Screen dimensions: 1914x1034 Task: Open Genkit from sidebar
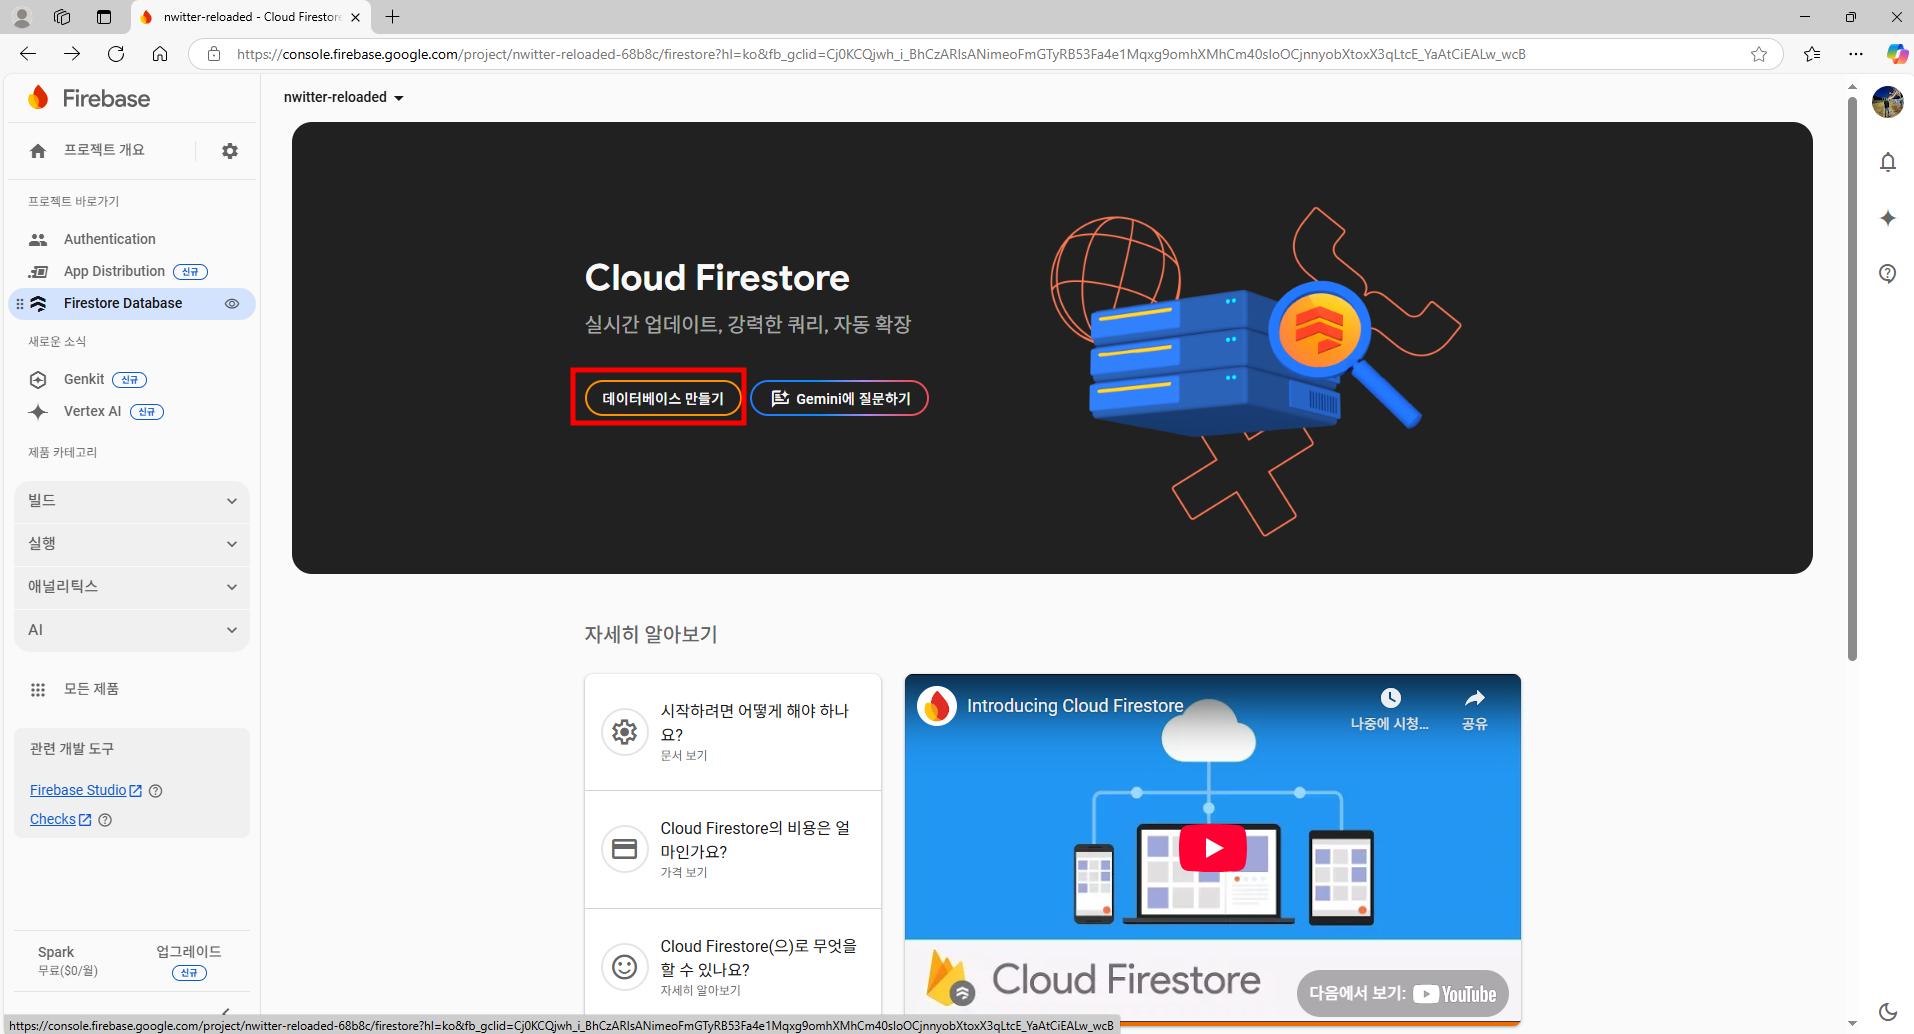point(84,379)
